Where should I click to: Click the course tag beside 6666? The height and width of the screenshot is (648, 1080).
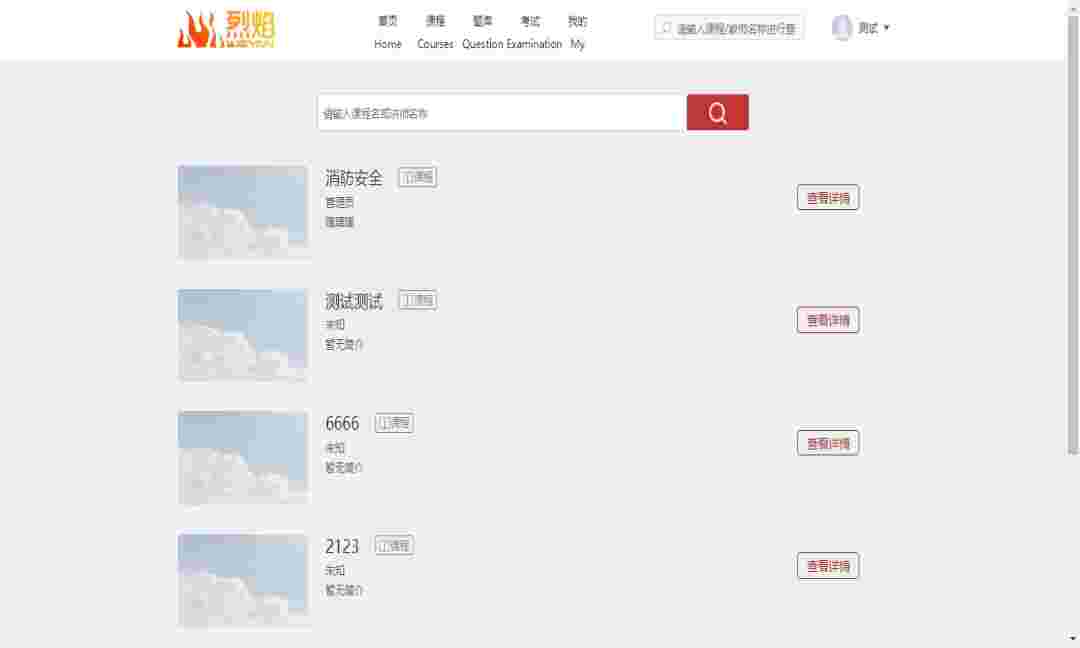[x=394, y=423]
